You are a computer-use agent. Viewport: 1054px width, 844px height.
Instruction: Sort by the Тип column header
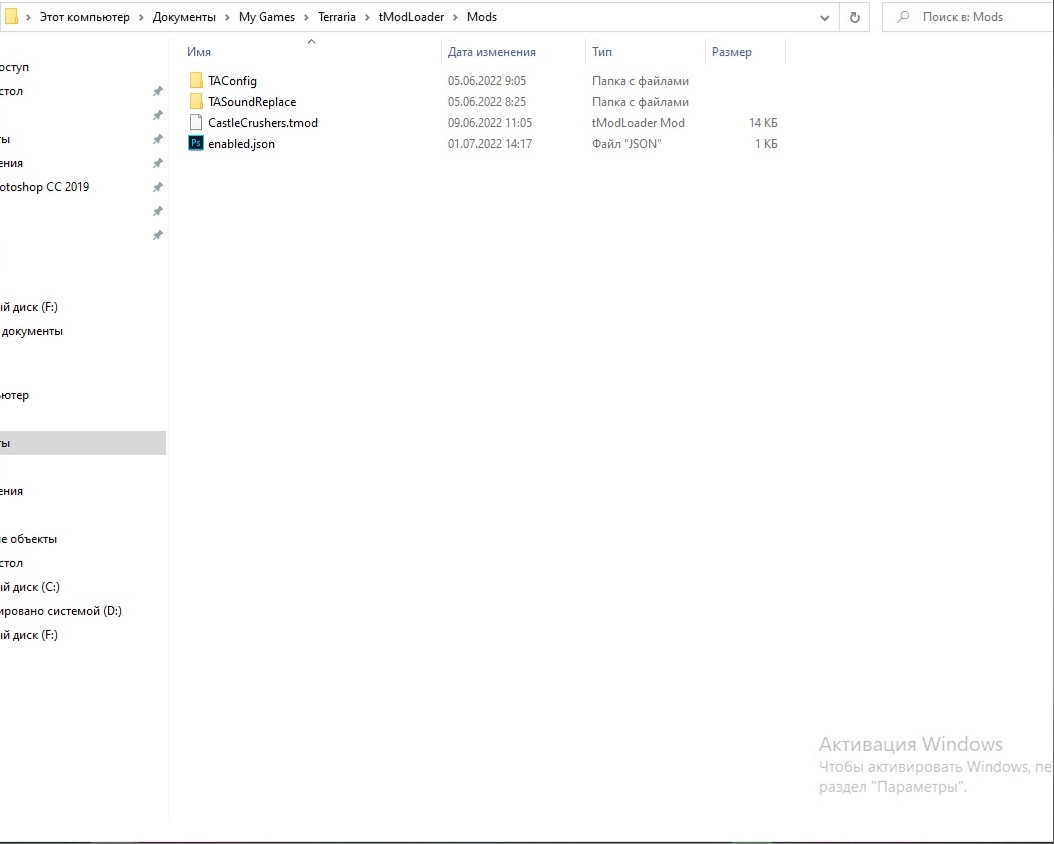click(x=602, y=52)
